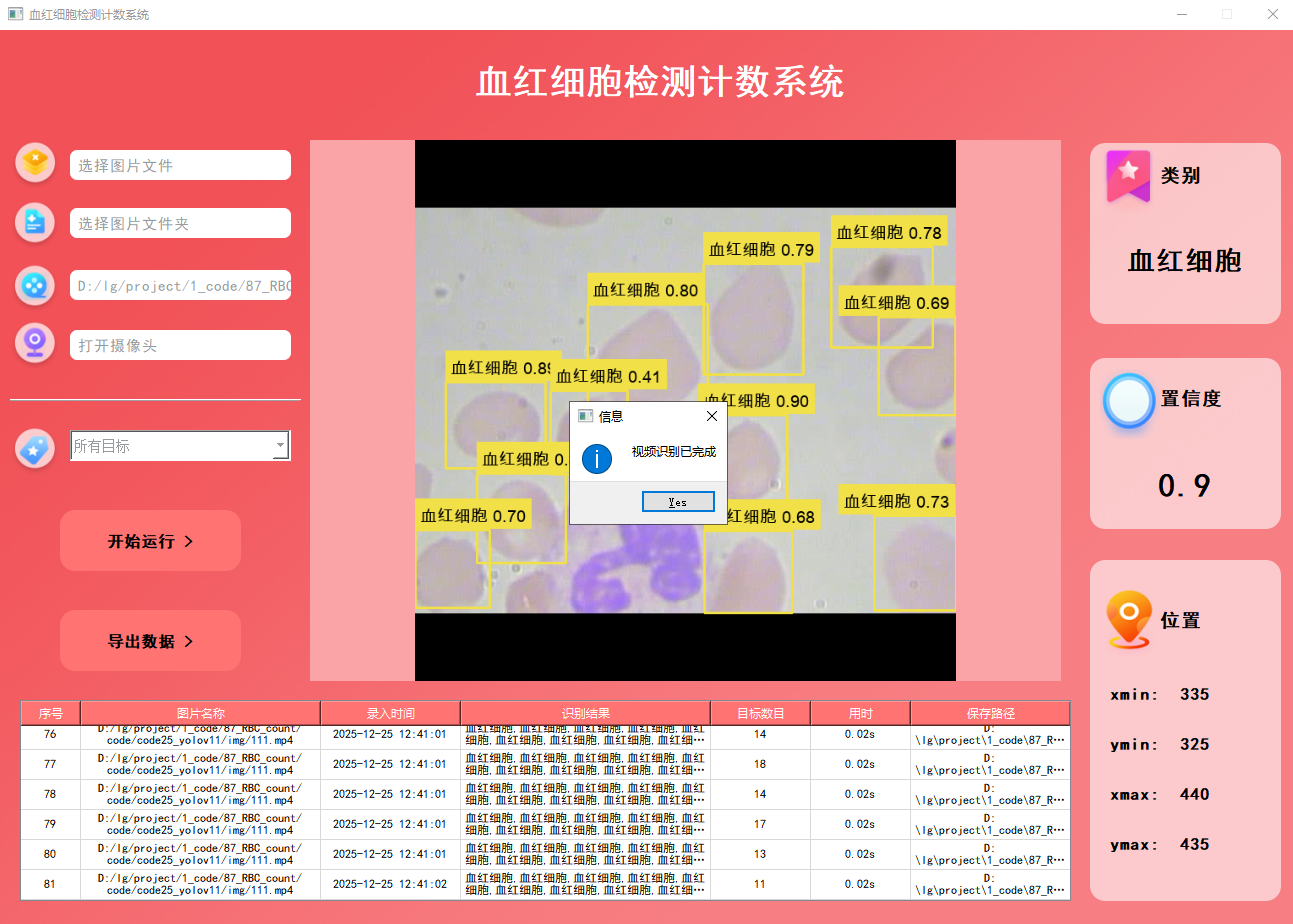The image size is (1293, 924).
Task: Click the ymin value 325
Action: [x=1194, y=744]
